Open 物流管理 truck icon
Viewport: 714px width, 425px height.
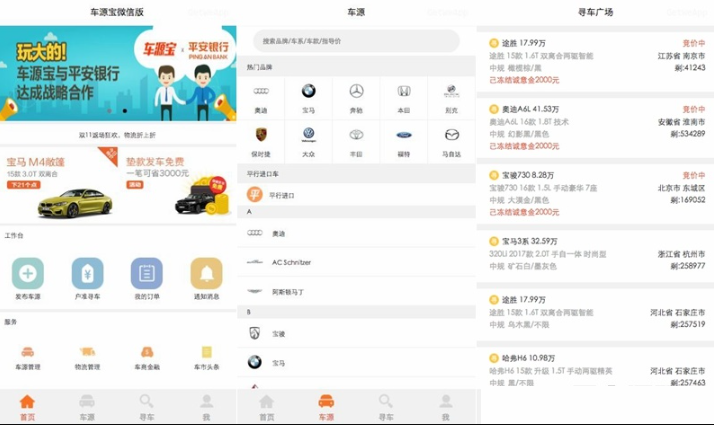point(87,352)
